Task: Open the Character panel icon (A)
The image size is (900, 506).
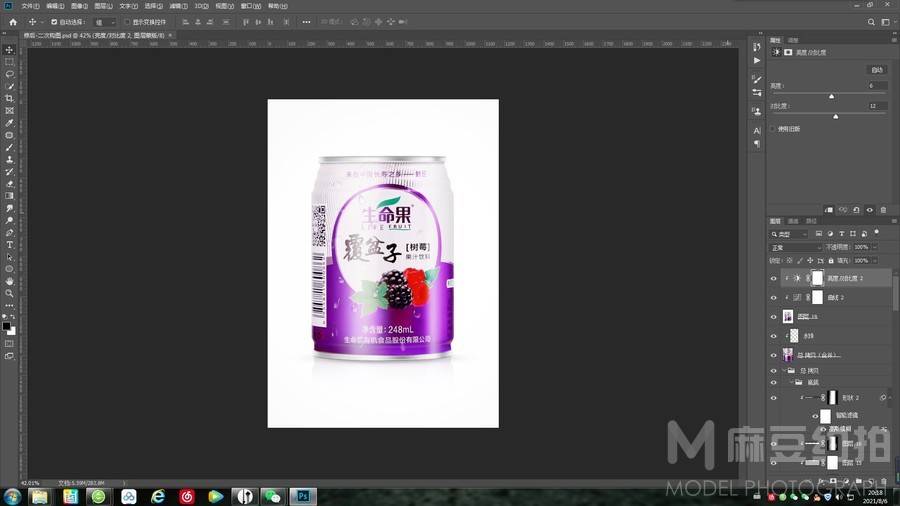Action: tap(757, 131)
